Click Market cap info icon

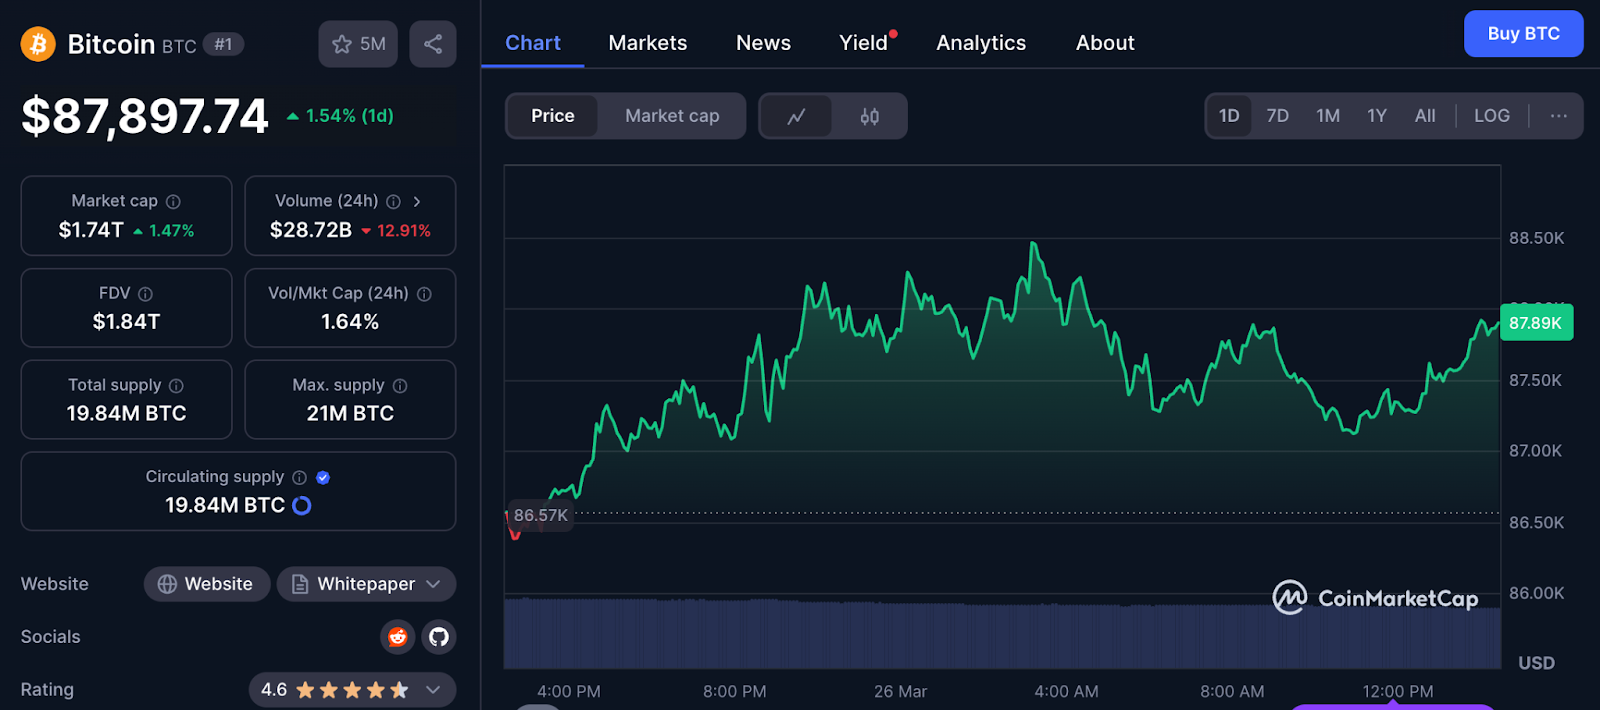click(x=173, y=201)
